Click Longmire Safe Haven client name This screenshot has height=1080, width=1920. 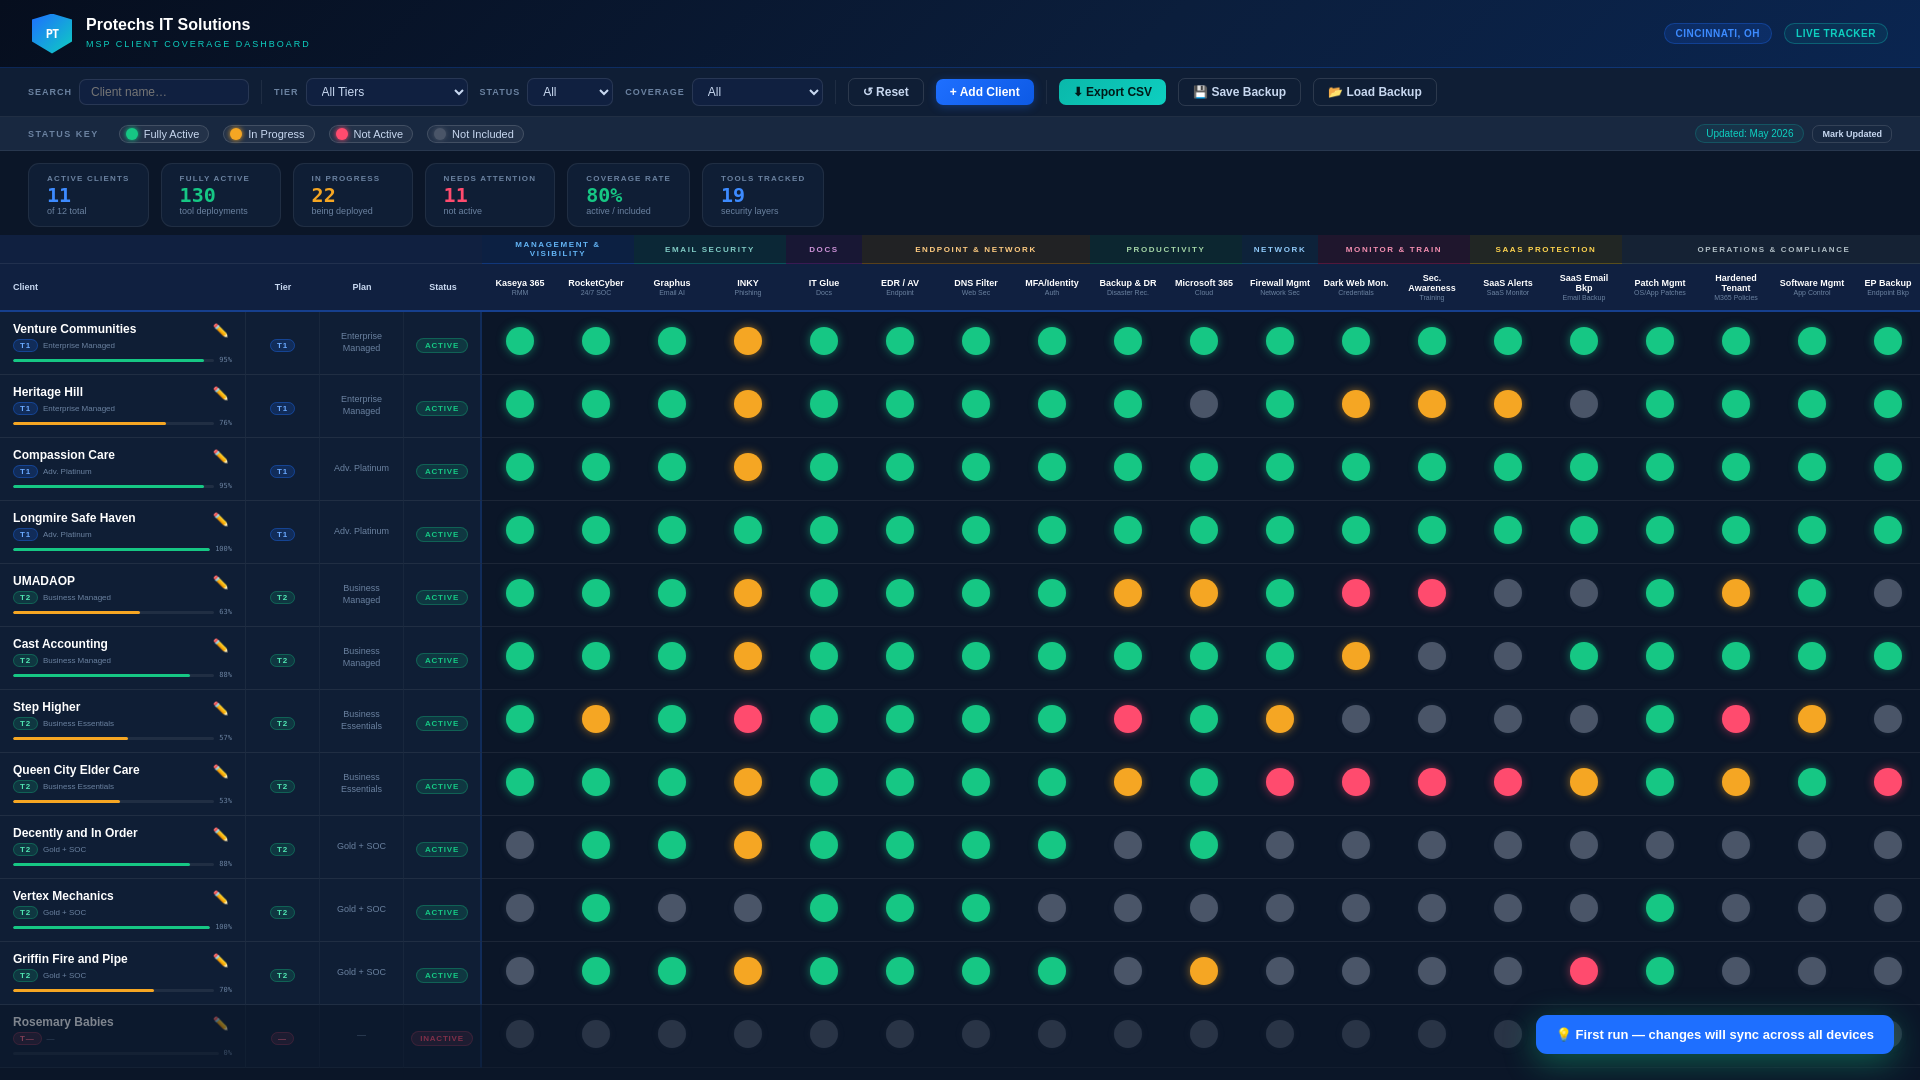click(x=74, y=518)
